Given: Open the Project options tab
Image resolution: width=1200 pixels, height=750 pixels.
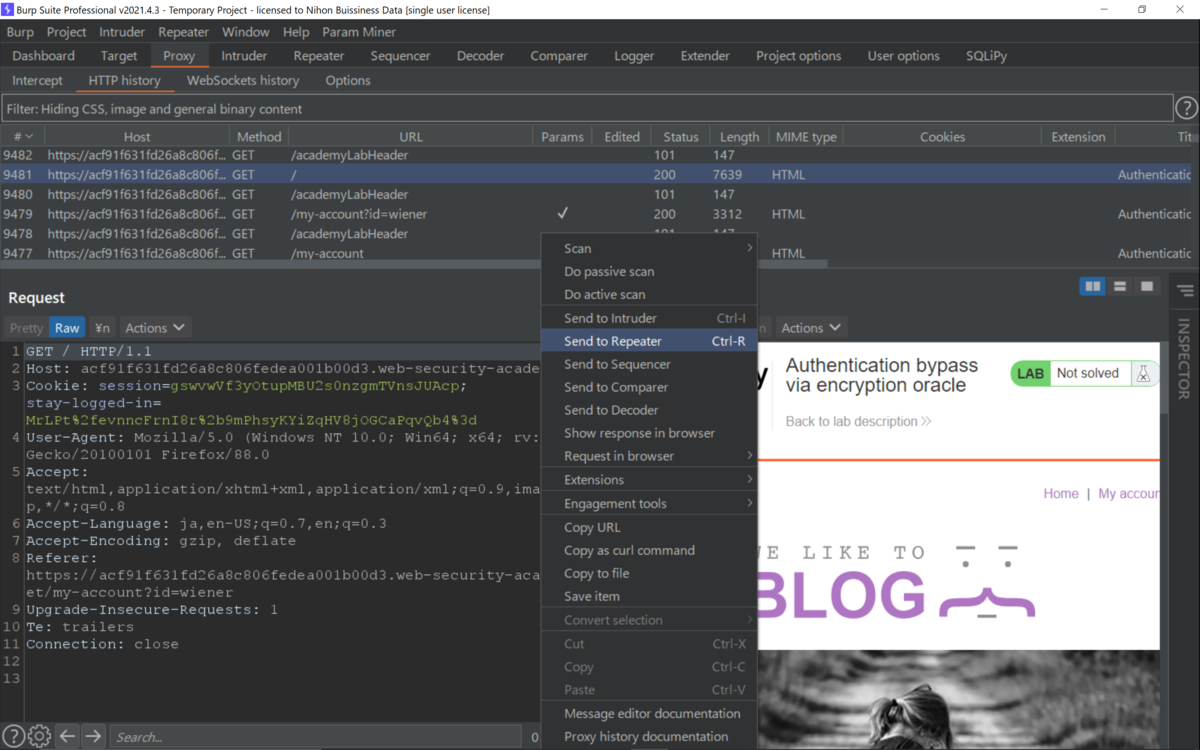Looking at the screenshot, I should 798,56.
